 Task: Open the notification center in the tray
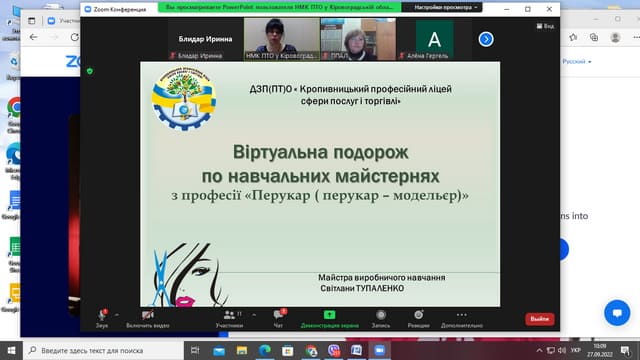point(625,351)
